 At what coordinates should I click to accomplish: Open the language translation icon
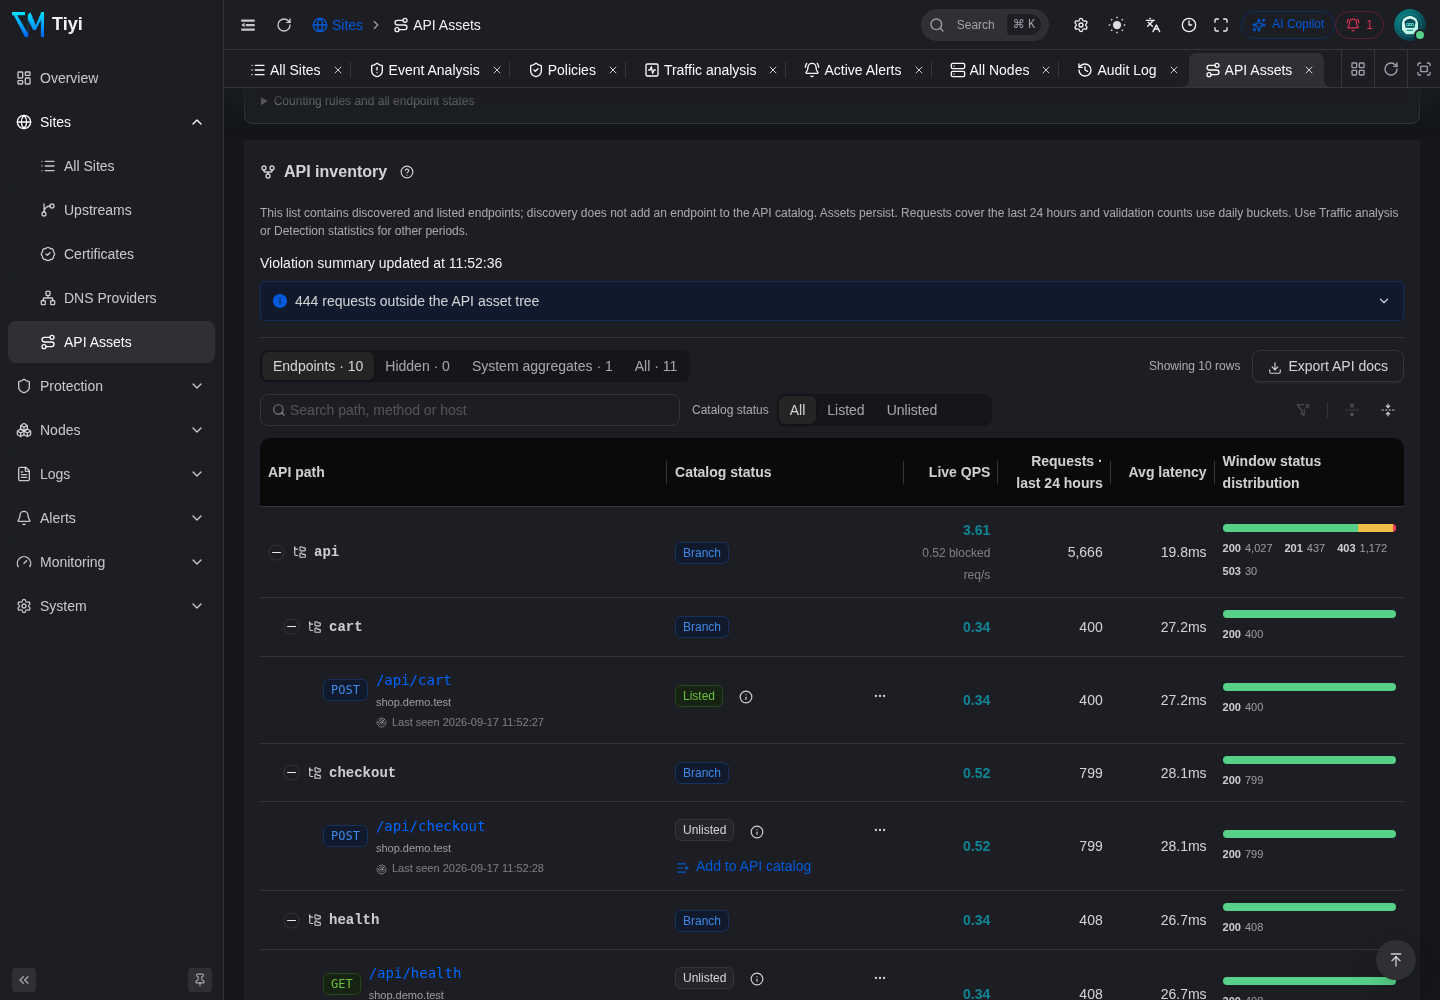tap(1153, 25)
